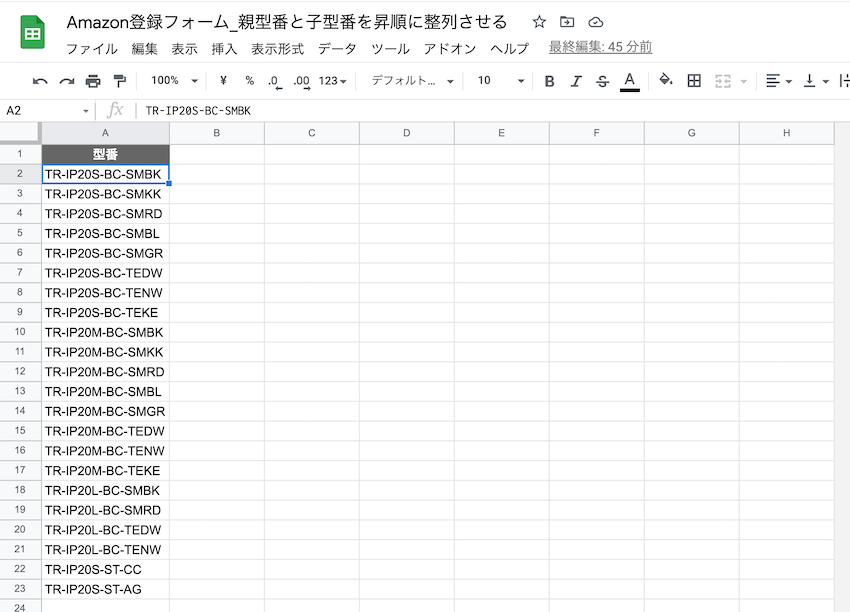Click the 最終編集: 45 分前 link
Image resolution: width=850 pixels, height=612 pixels.
[600, 47]
